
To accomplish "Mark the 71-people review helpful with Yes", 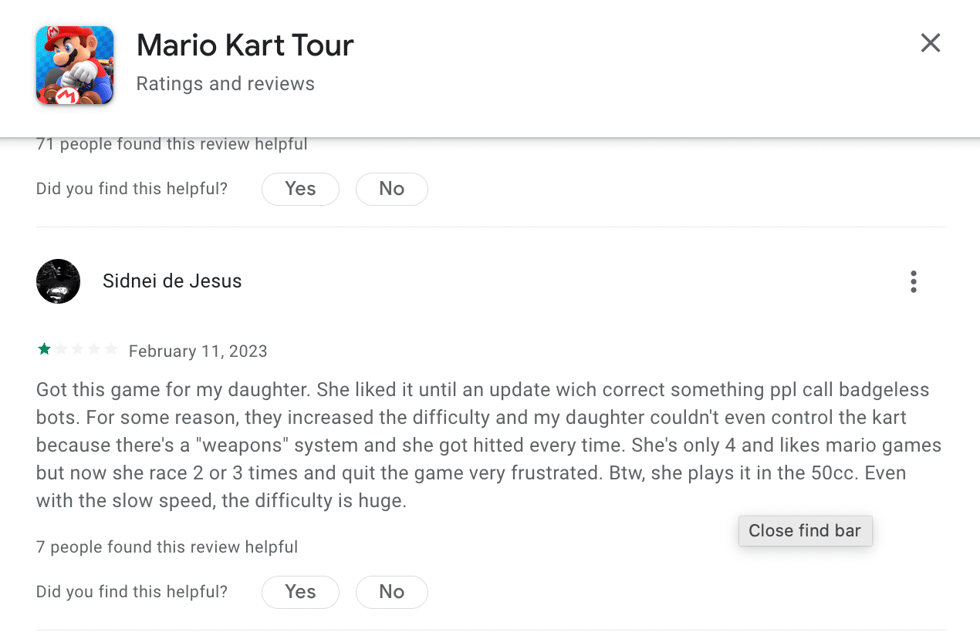I will click(301, 189).
